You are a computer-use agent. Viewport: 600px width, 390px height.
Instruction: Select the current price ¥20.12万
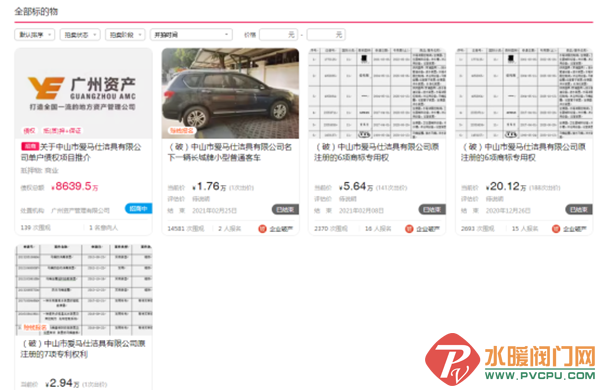[x=506, y=187]
